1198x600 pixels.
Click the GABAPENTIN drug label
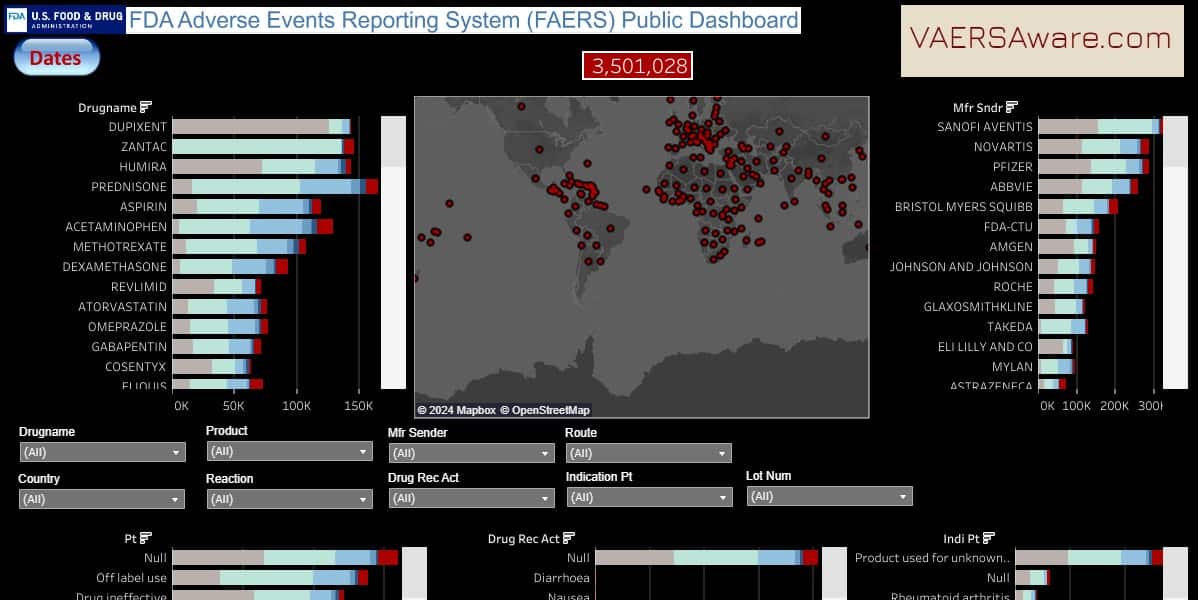[129, 347]
